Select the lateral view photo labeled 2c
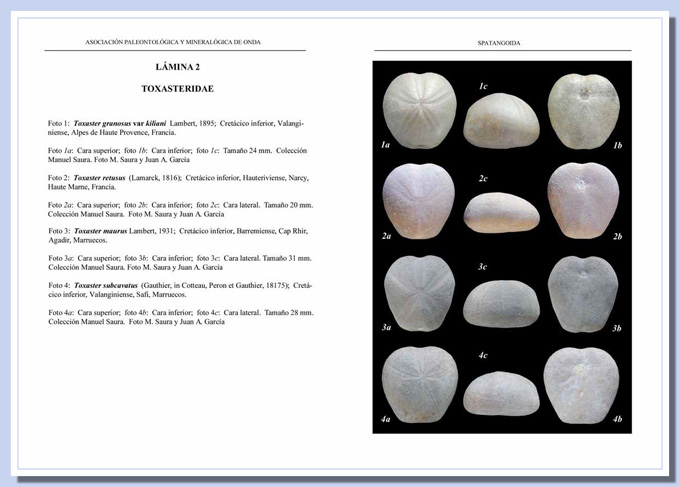Image resolution: width=680 pixels, height=487 pixels. pyautogui.click(x=501, y=213)
